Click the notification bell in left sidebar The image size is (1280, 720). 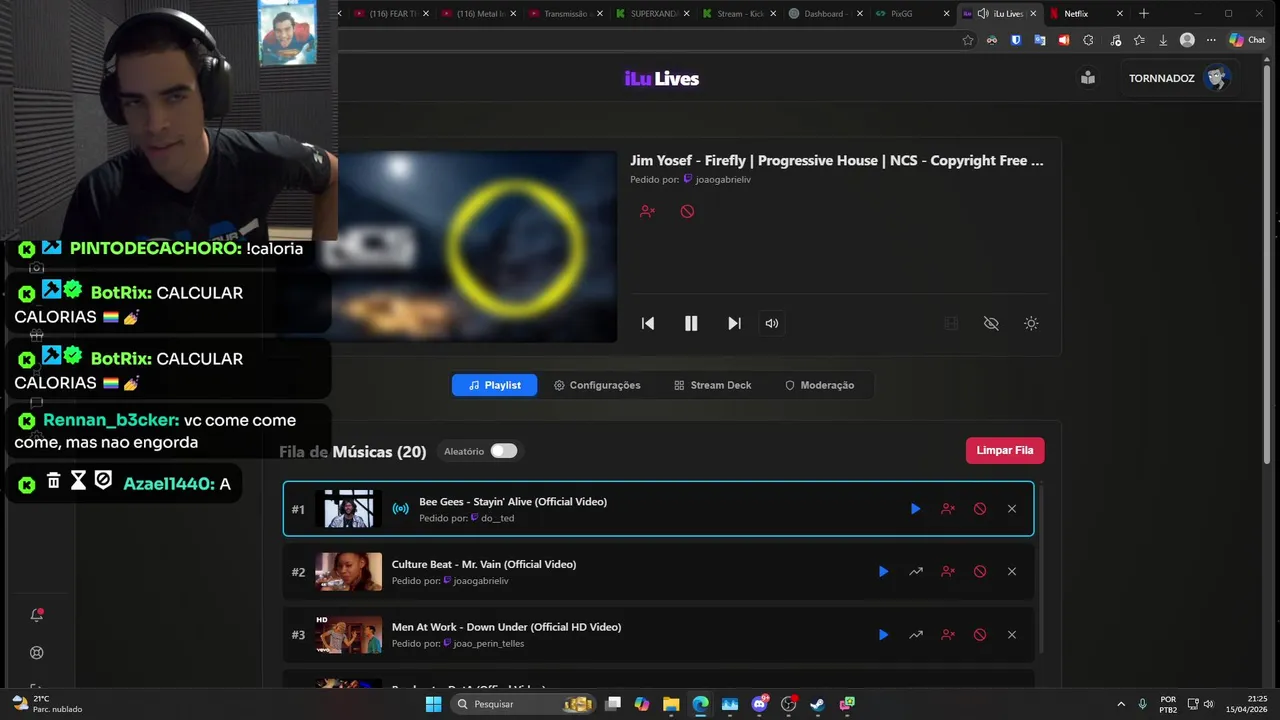pos(37,615)
